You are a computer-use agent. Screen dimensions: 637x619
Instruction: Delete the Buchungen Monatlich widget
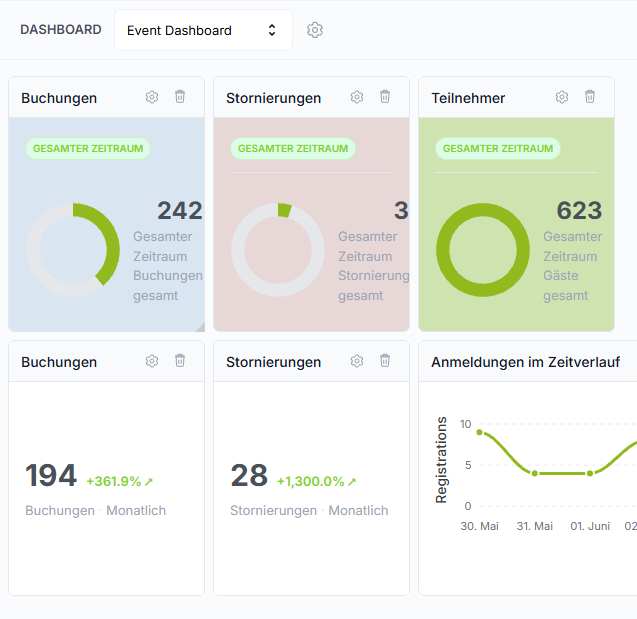[180, 361]
